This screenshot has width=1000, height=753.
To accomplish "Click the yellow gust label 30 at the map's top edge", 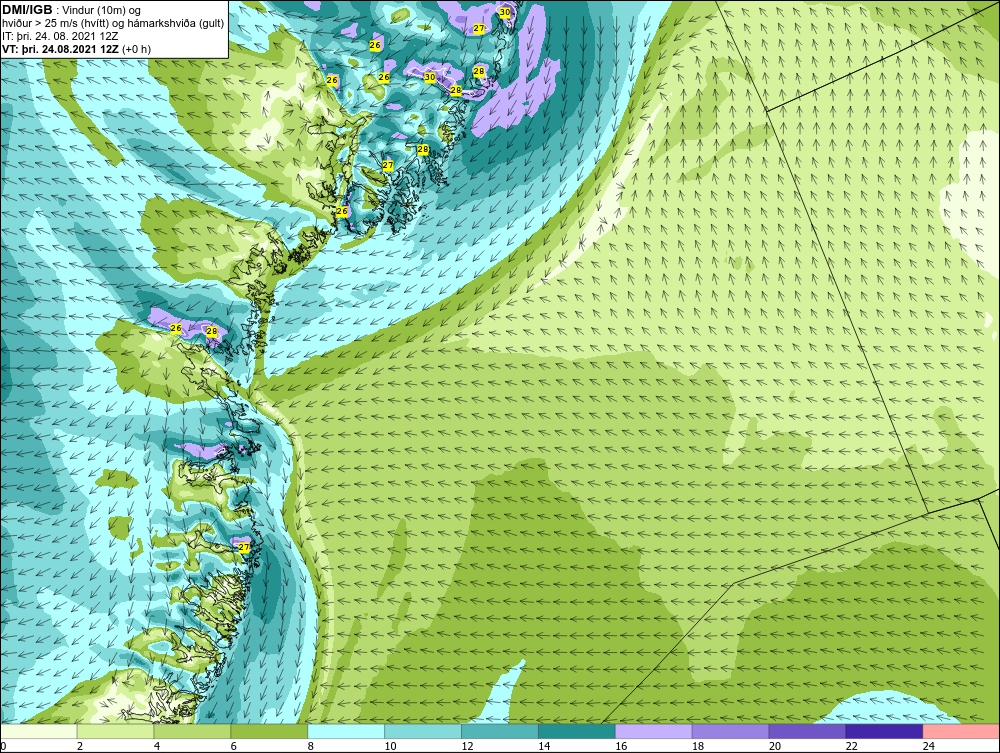I will click(x=505, y=12).
